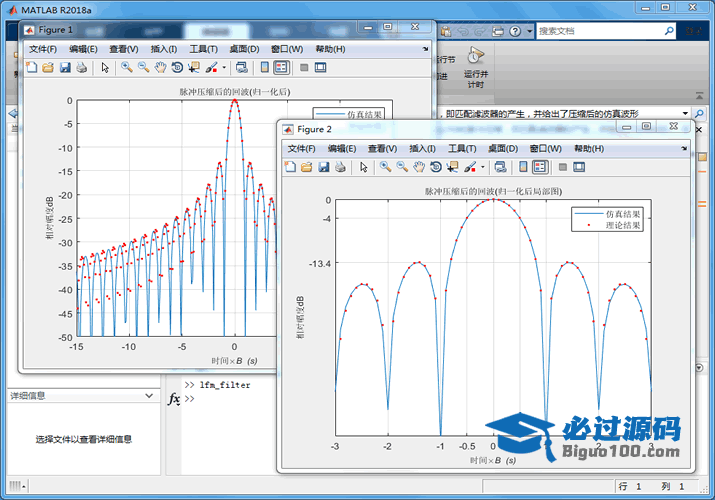Open the fx function browser in Command Window

pos(174,399)
